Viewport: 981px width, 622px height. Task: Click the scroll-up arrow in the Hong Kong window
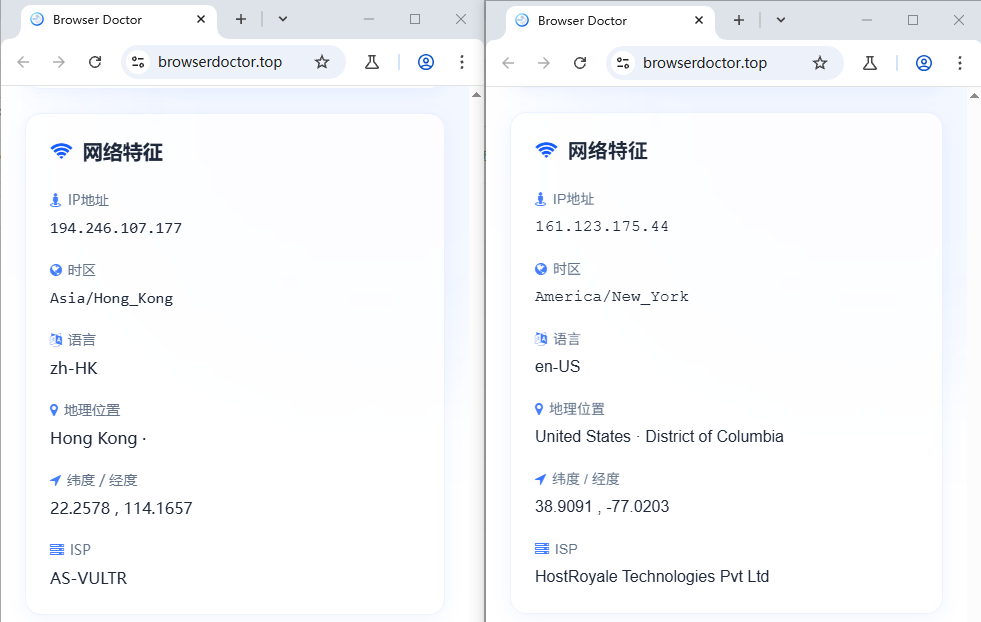pyautogui.click(x=476, y=95)
